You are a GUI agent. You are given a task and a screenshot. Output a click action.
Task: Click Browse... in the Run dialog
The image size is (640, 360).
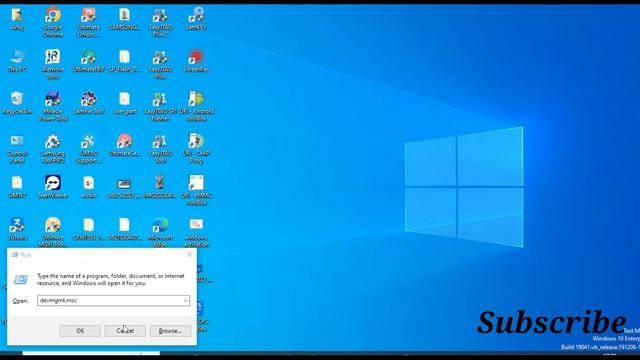pos(170,331)
